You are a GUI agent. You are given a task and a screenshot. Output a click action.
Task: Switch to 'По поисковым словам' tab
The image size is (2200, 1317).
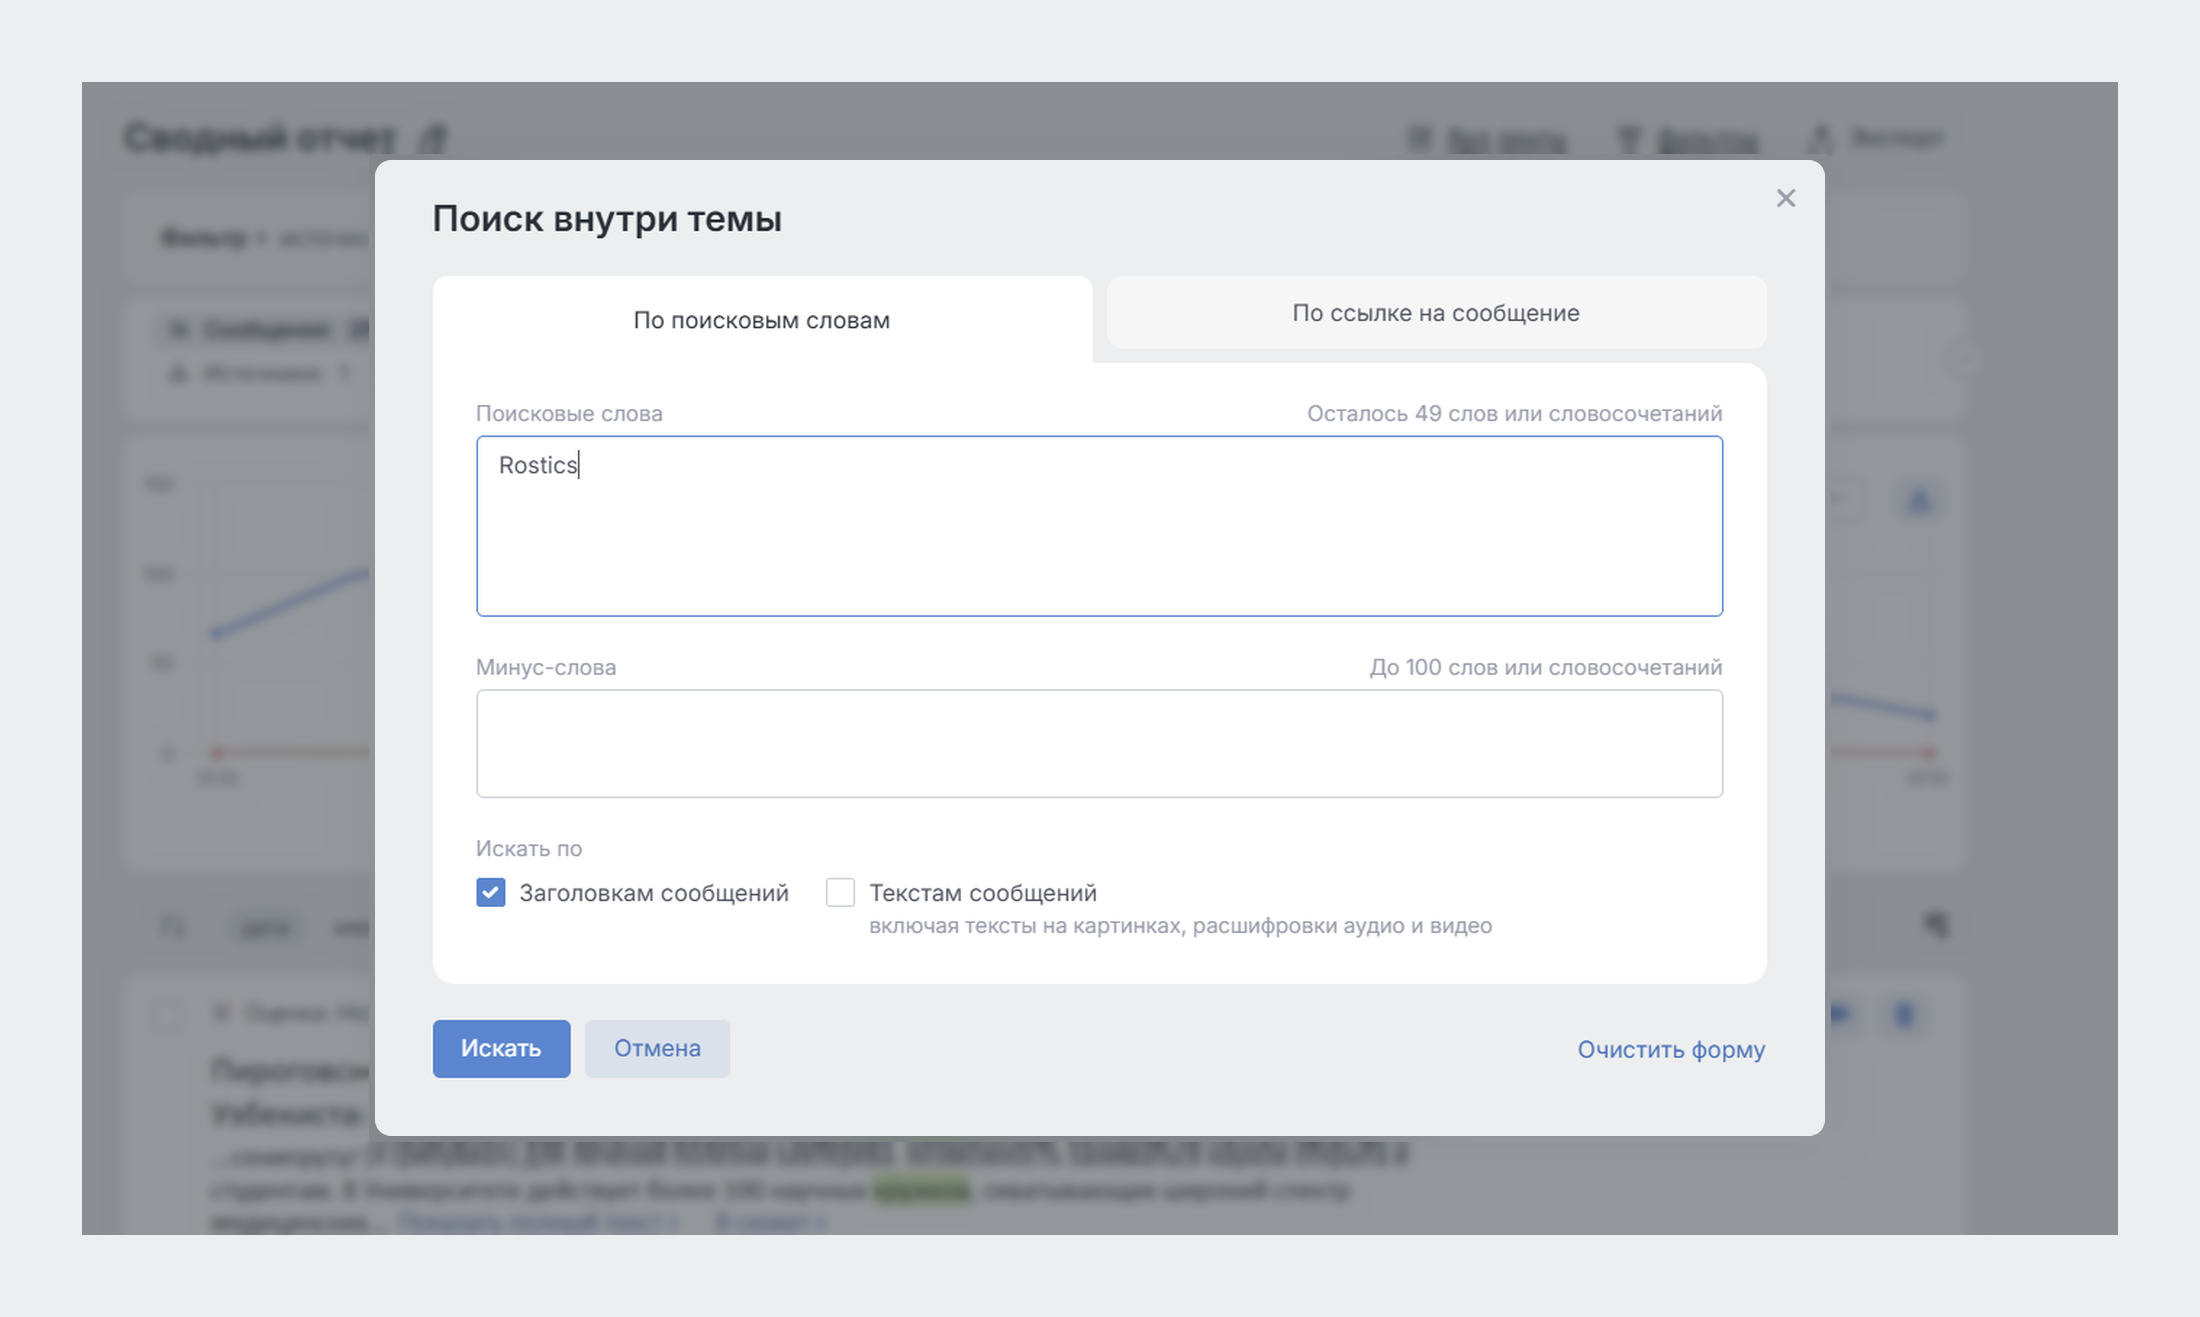tap(762, 320)
